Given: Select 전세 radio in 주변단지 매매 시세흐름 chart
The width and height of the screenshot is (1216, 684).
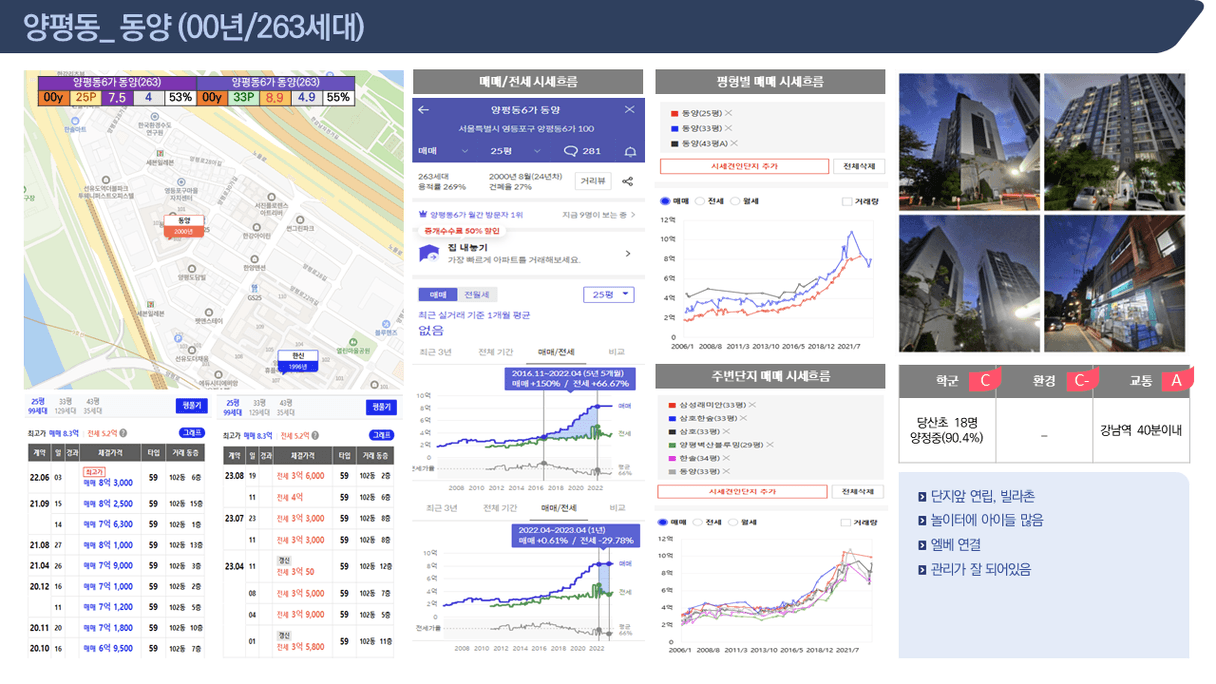Looking at the screenshot, I should [x=699, y=522].
